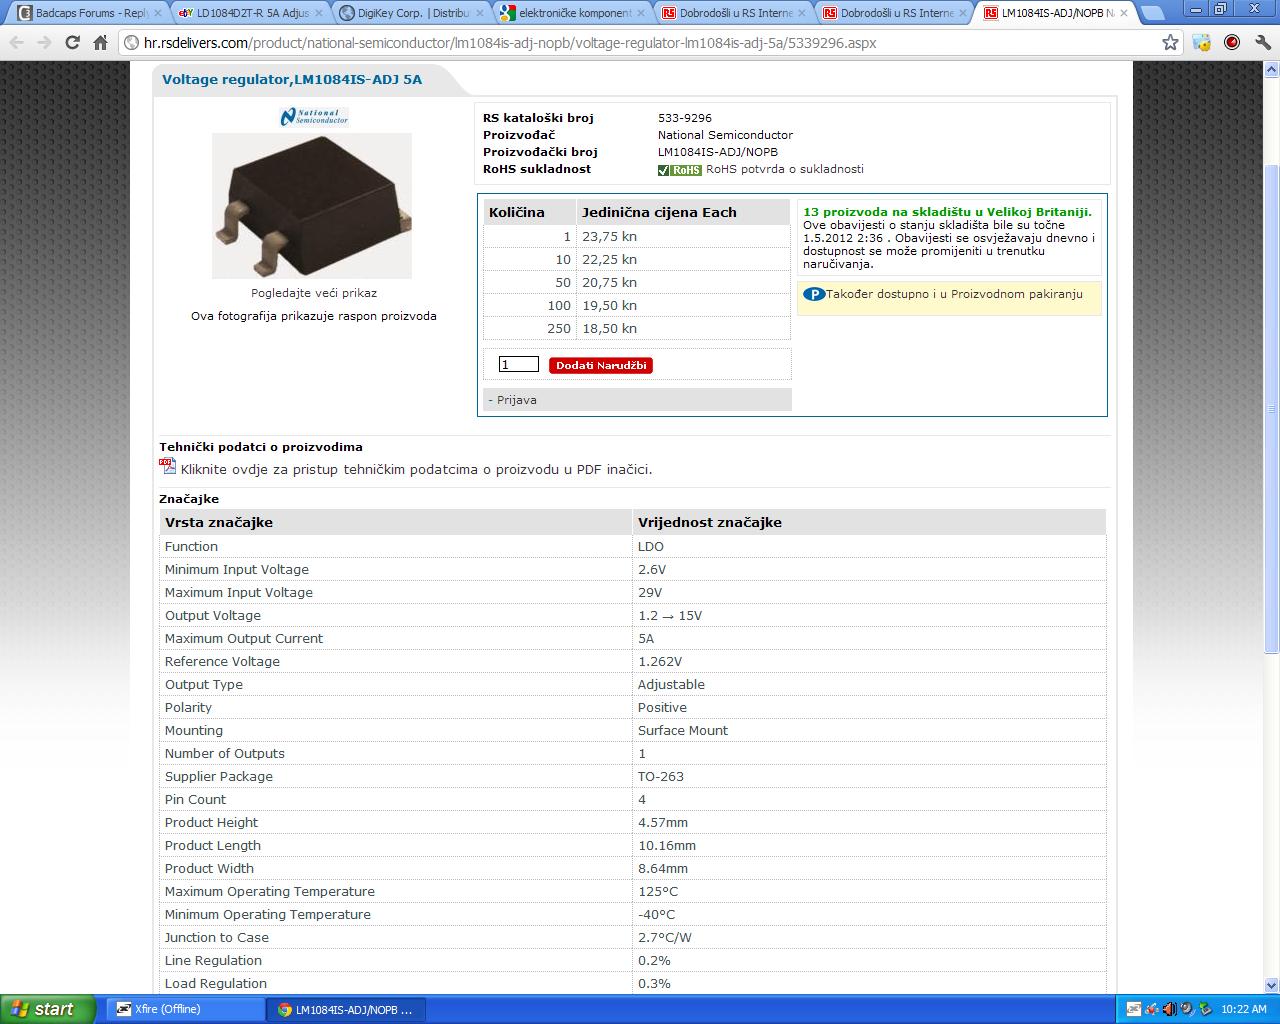
Task: Click the picture extension icon beside the star
Action: 1202,43
